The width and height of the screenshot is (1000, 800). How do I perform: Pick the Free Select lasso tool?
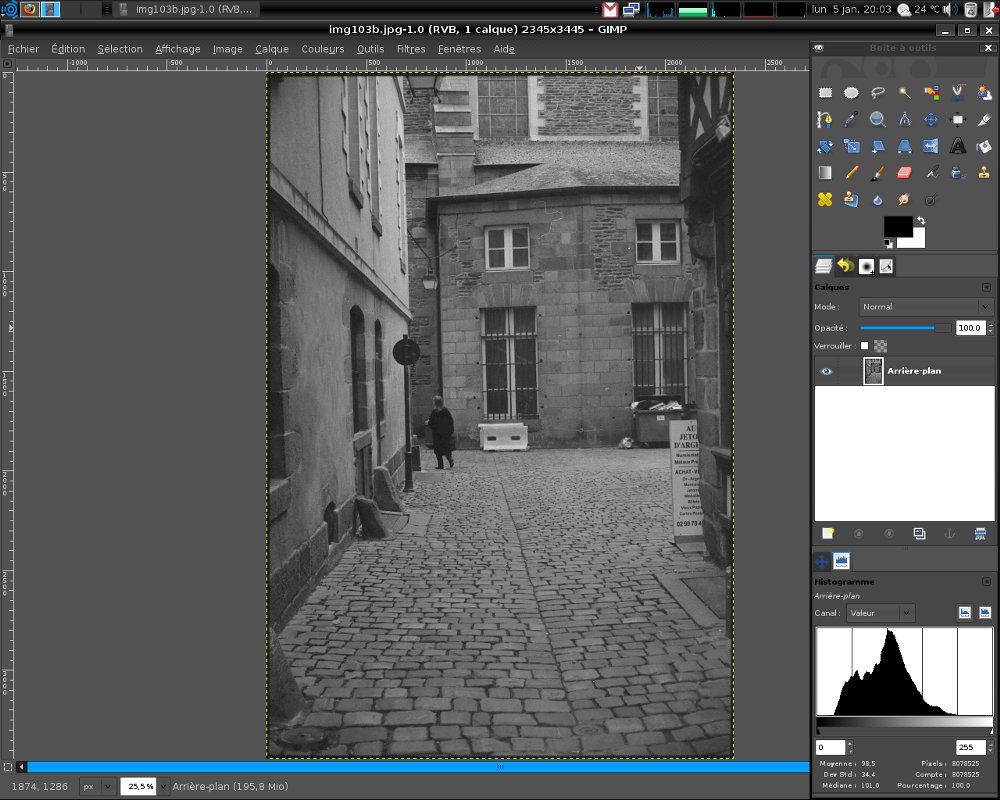click(x=878, y=93)
